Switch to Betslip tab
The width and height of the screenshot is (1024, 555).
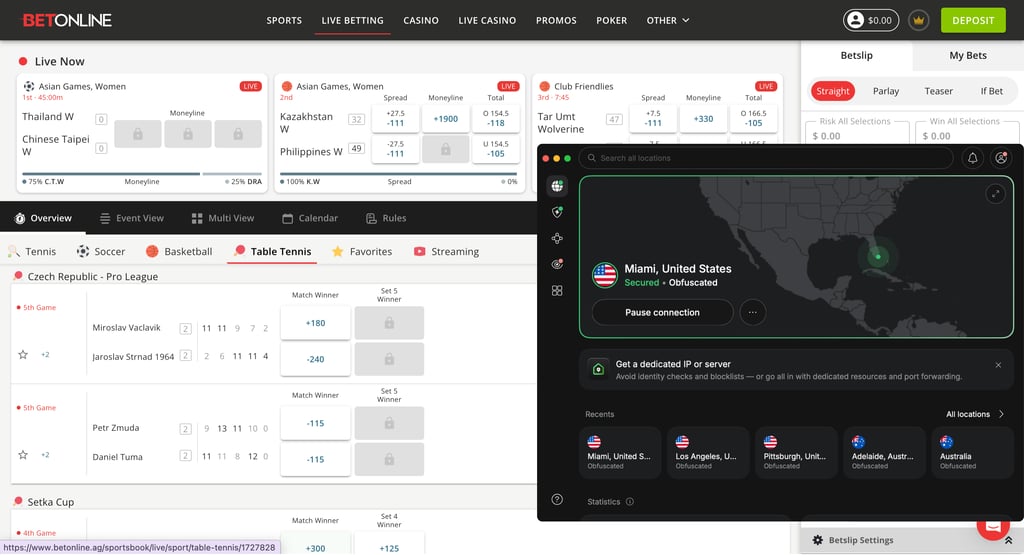(856, 56)
